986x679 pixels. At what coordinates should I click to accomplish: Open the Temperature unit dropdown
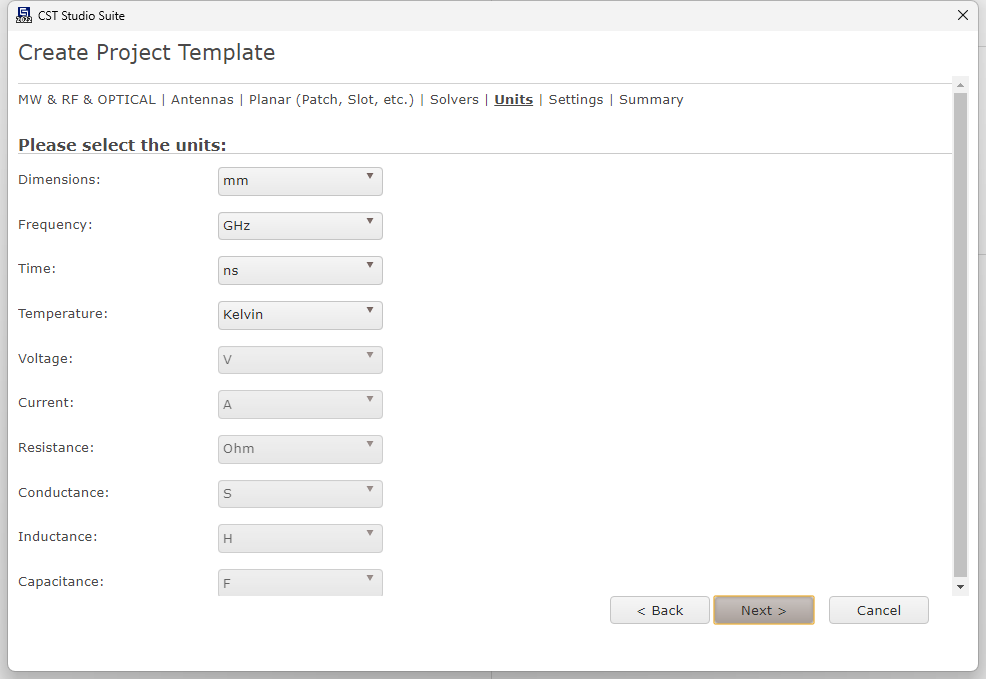(x=300, y=315)
